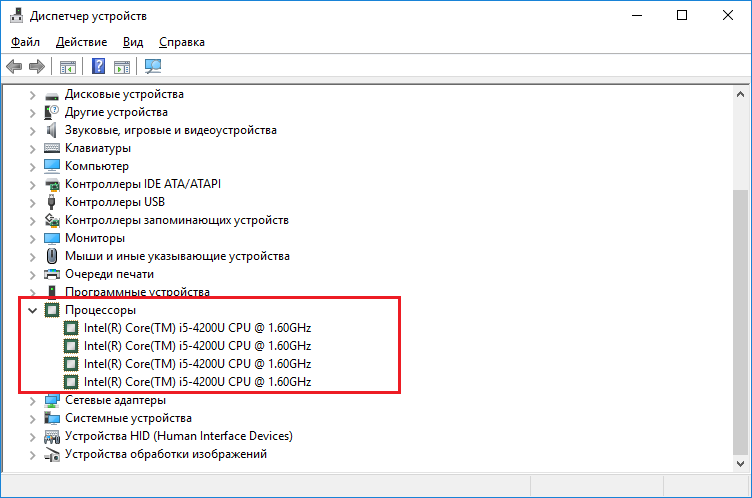The width and height of the screenshot is (752, 498).
Task: Select the third Intel i5-4200U processor entry
Action: (x=198, y=364)
